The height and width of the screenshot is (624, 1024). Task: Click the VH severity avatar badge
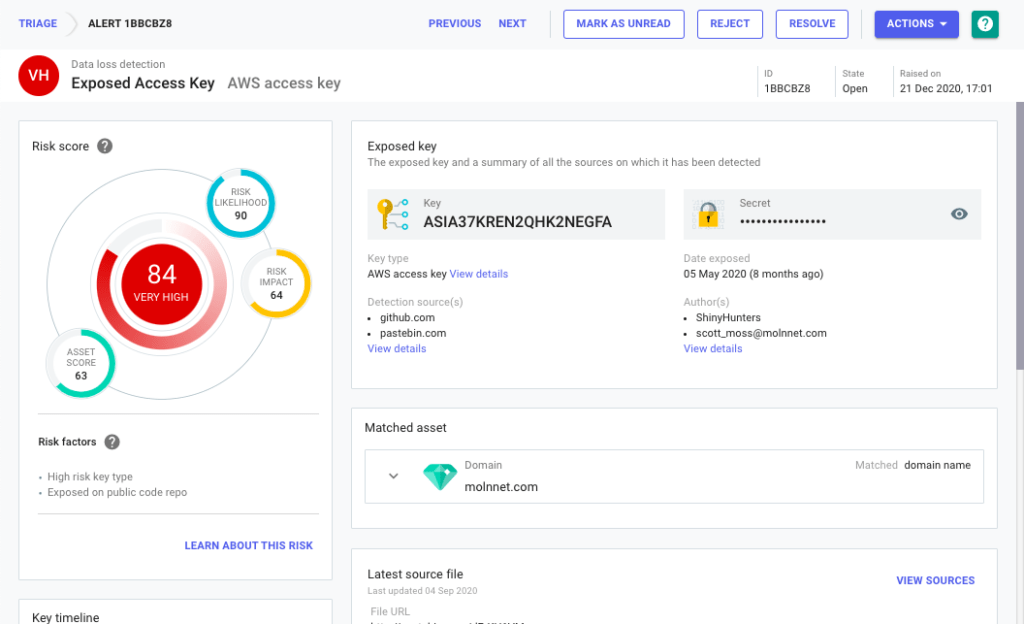(x=39, y=76)
